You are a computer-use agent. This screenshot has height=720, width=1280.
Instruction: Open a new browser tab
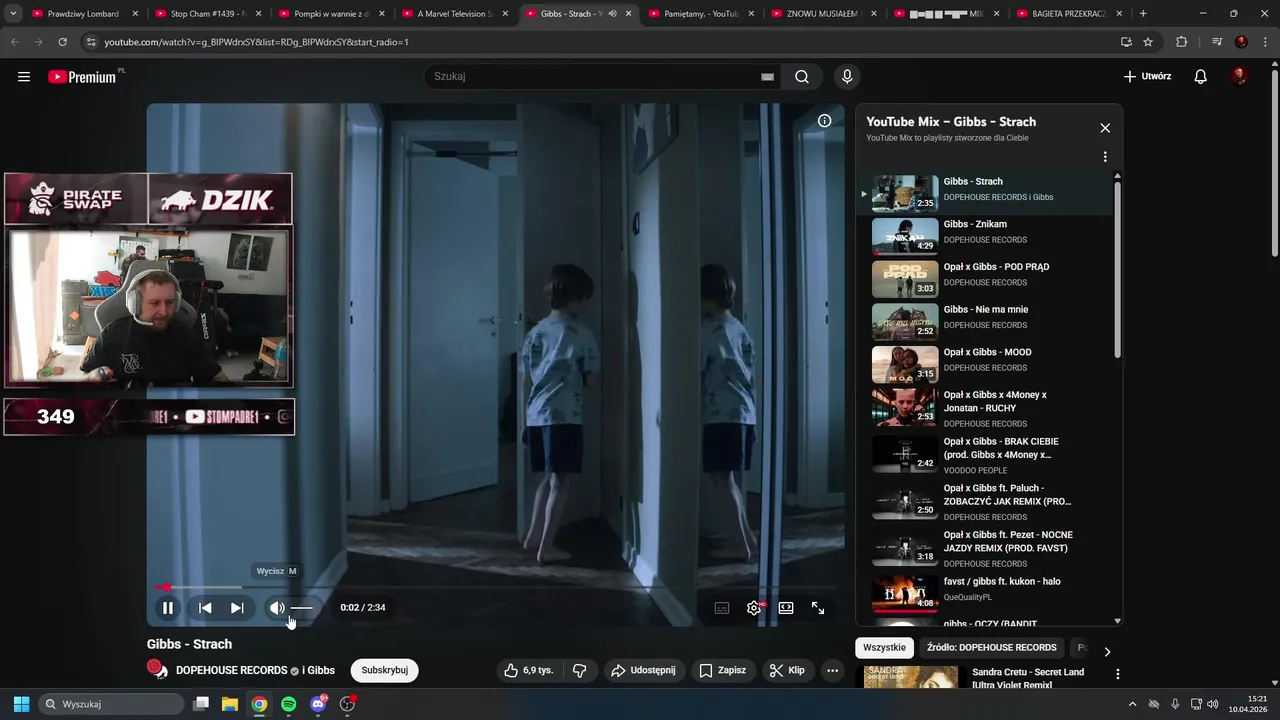pyautogui.click(x=1143, y=14)
